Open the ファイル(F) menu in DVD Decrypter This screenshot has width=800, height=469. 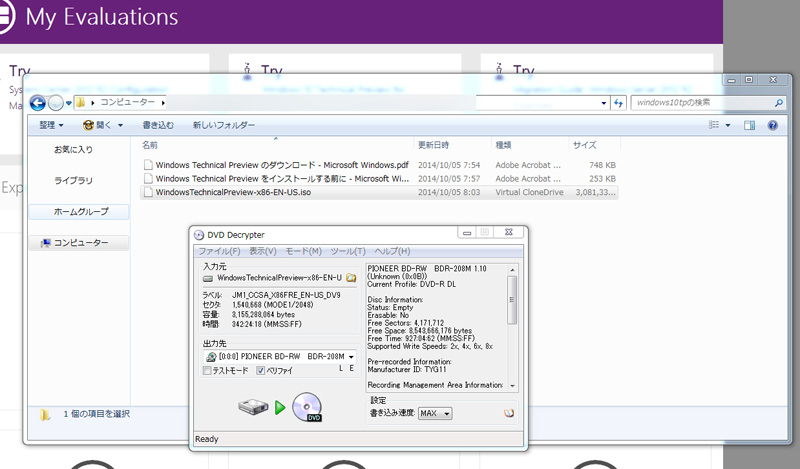[219, 251]
